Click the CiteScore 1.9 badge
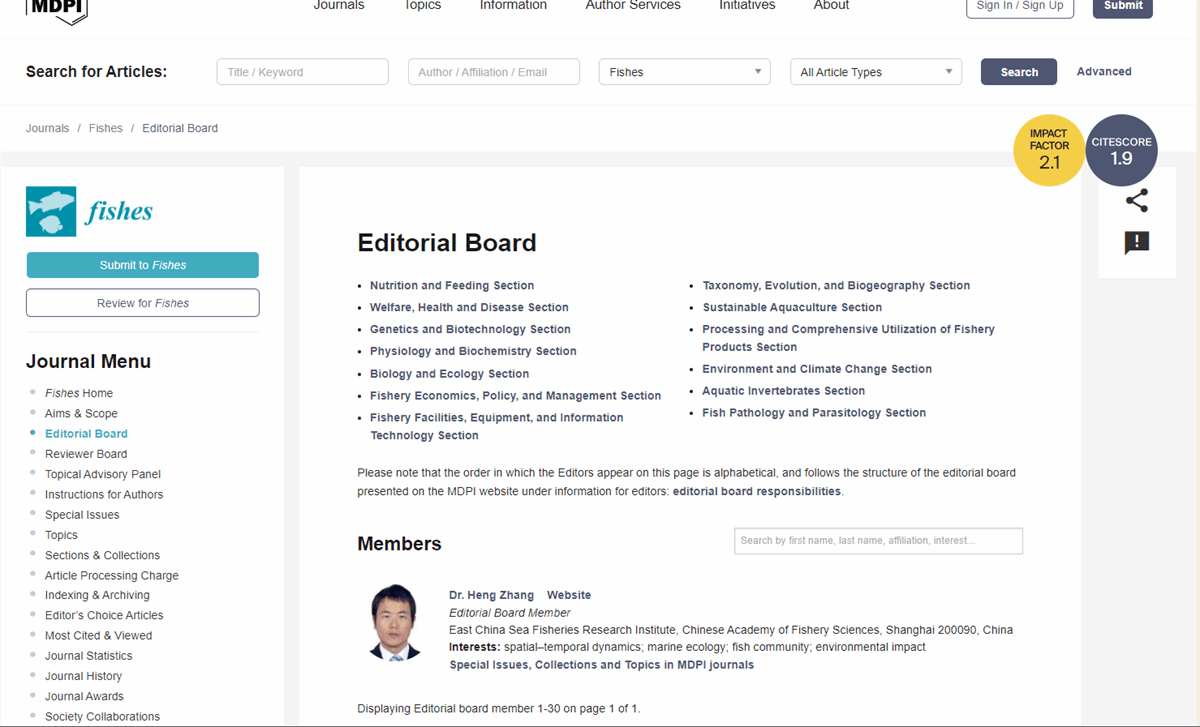 click(x=1121, y=151)
